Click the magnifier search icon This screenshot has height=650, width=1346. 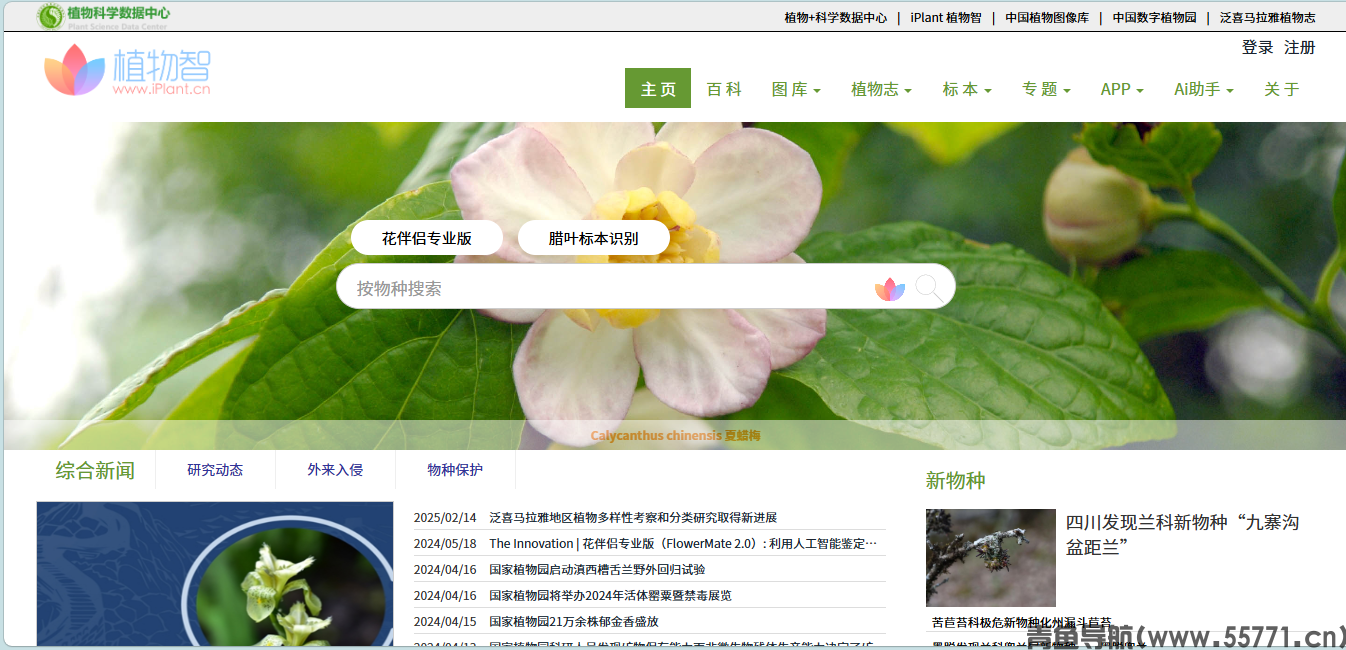929,289
